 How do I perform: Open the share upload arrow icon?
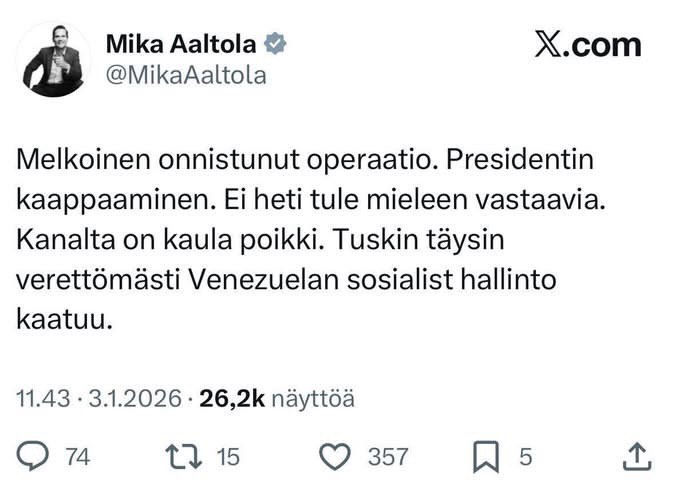[636, 457]
